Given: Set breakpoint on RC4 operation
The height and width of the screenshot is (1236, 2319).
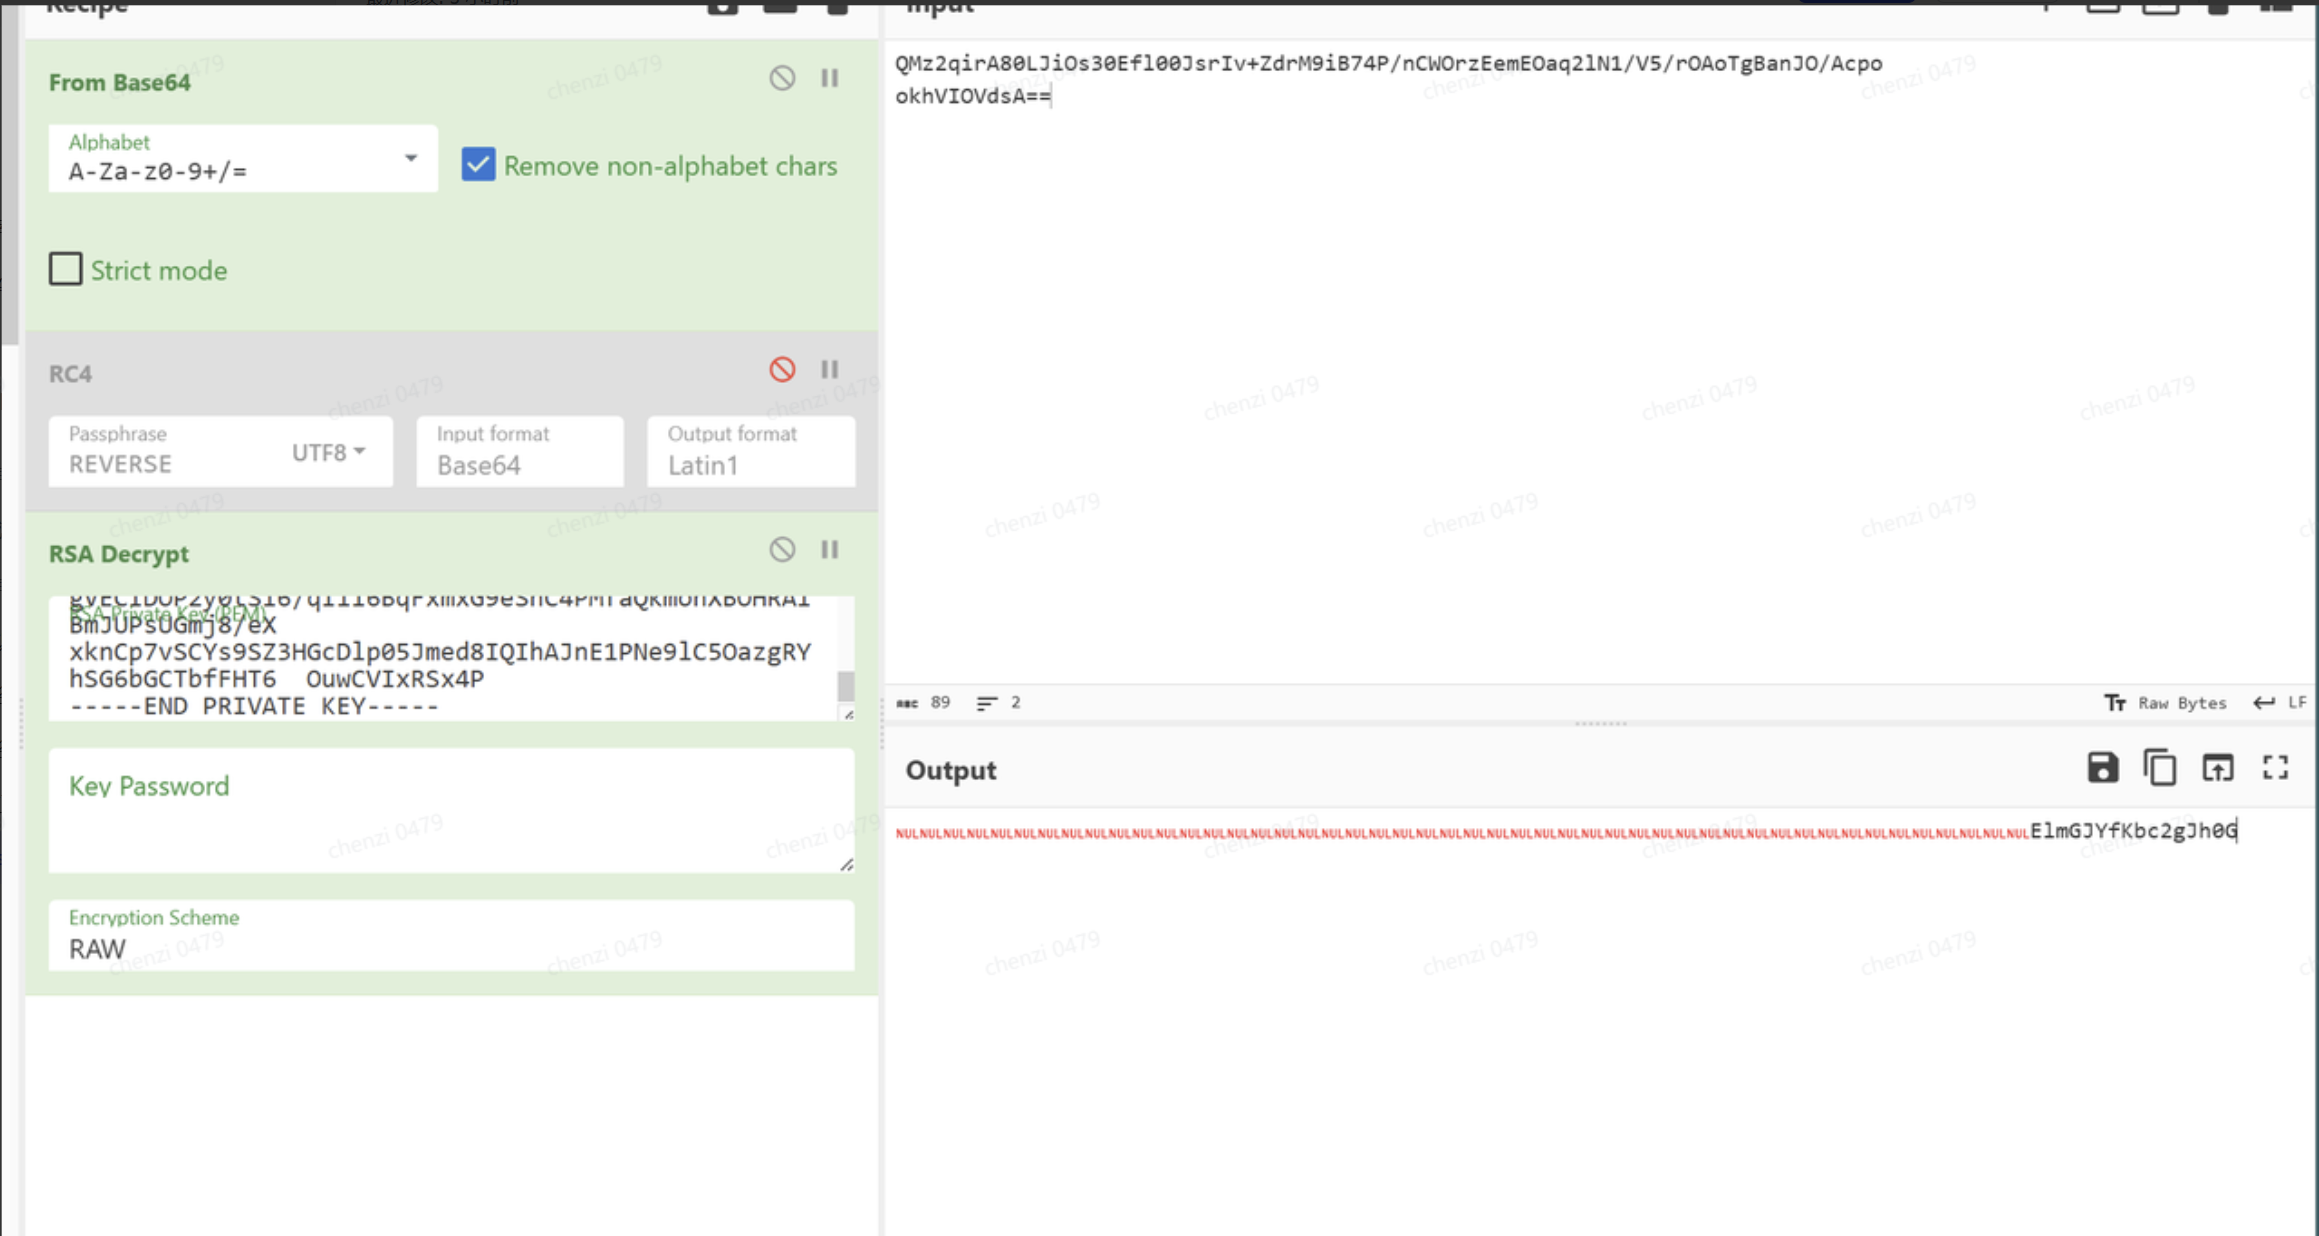Looking at the screenshot, I should (830, 369).
